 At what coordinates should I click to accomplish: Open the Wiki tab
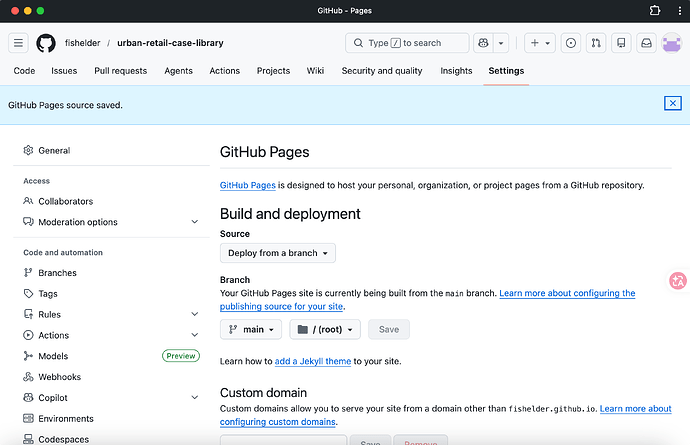[316, 71]
